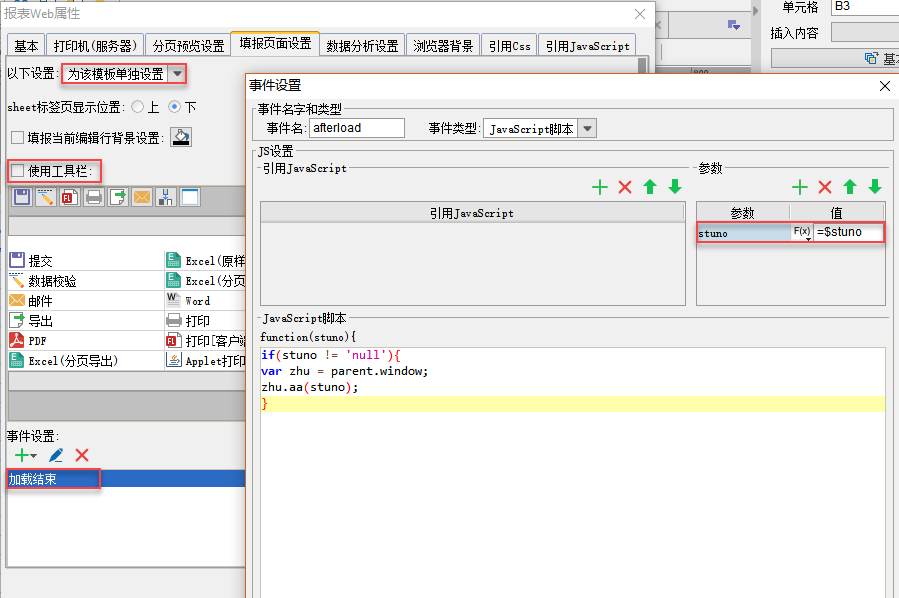This screenshot has height=598, width=899.
Task: Click the envelope mail icon in toolbar preview
Action: [142, 197]
